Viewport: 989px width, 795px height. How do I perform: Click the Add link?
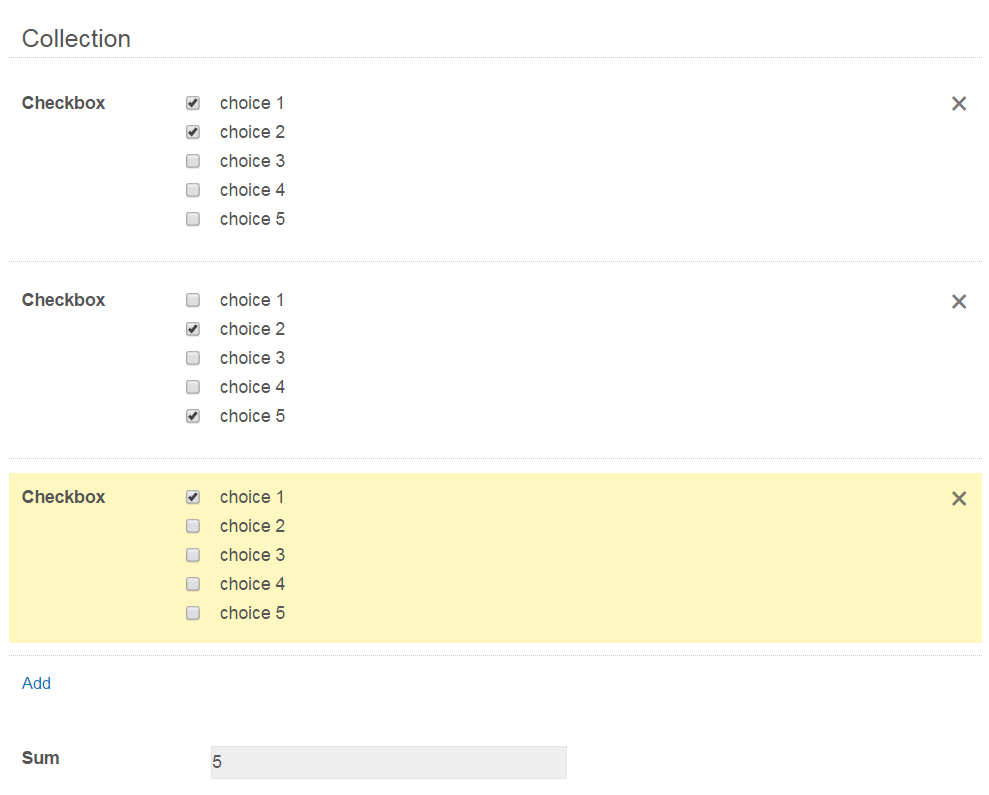36,684
